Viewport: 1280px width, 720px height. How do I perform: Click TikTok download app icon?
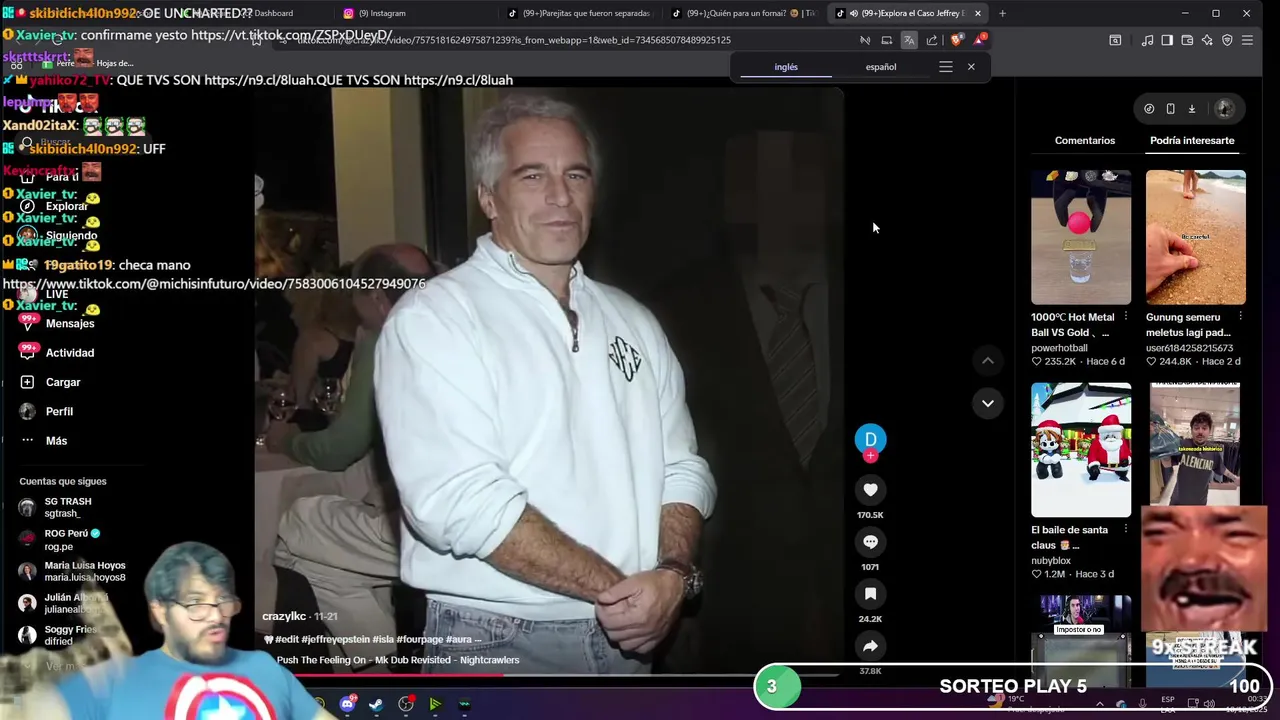[1192, 109]
